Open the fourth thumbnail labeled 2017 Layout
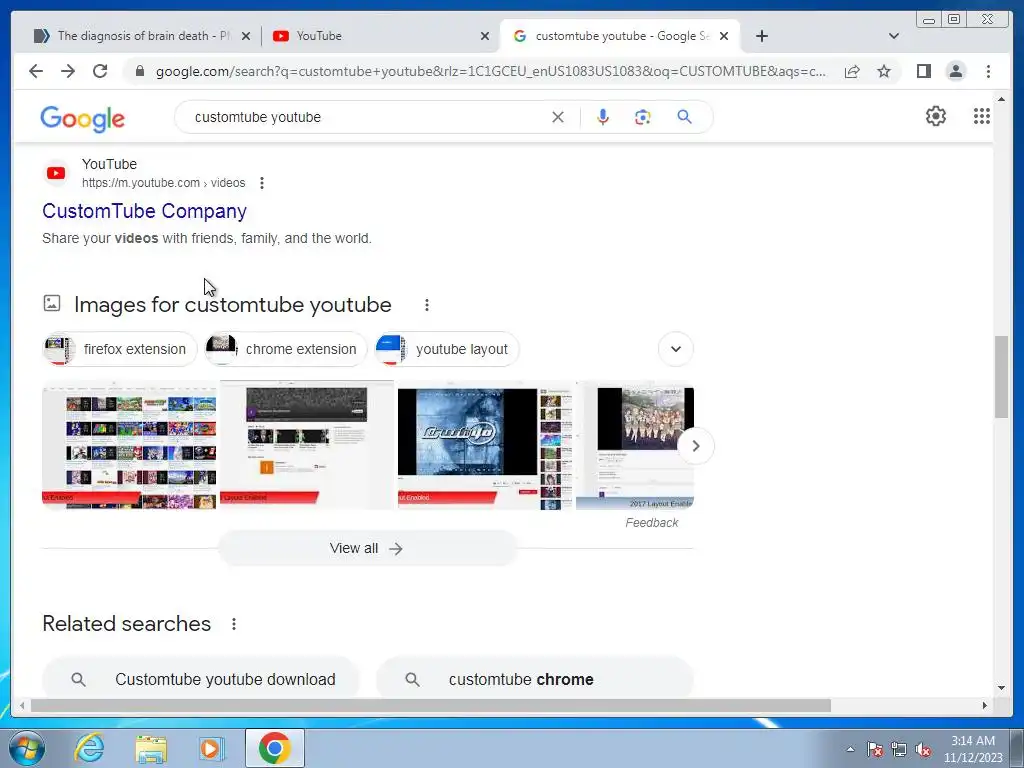 (x=635, y=445)
